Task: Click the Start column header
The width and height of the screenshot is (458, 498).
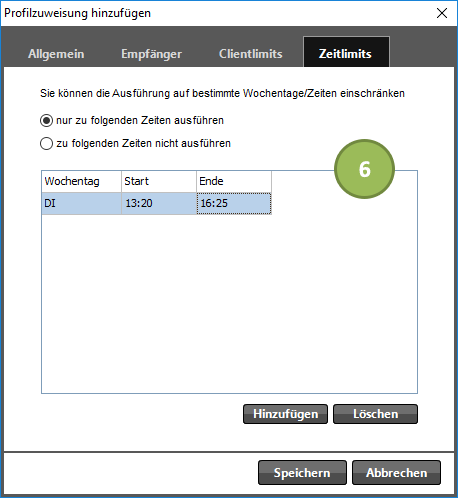Action: 159,181
